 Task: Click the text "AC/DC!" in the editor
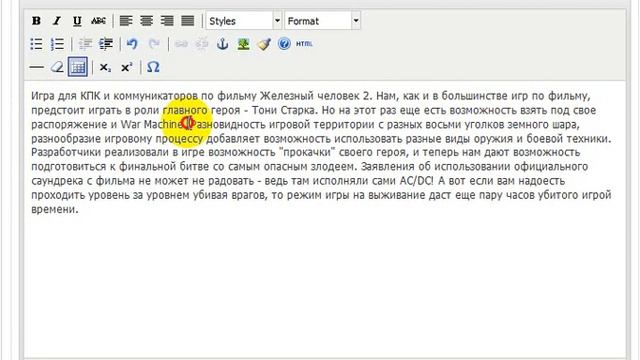point(416,181)
